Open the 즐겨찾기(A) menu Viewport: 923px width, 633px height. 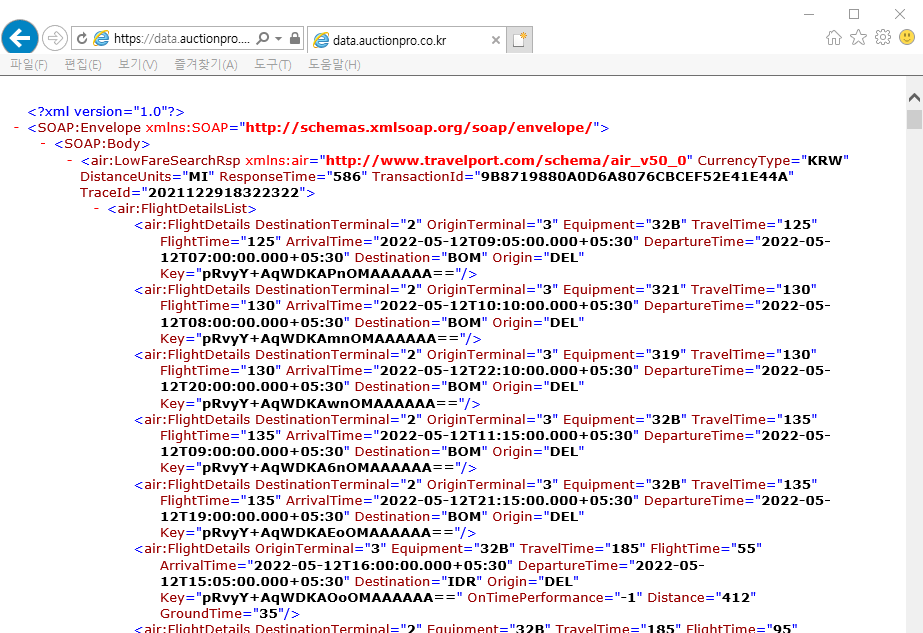(205, 65)
